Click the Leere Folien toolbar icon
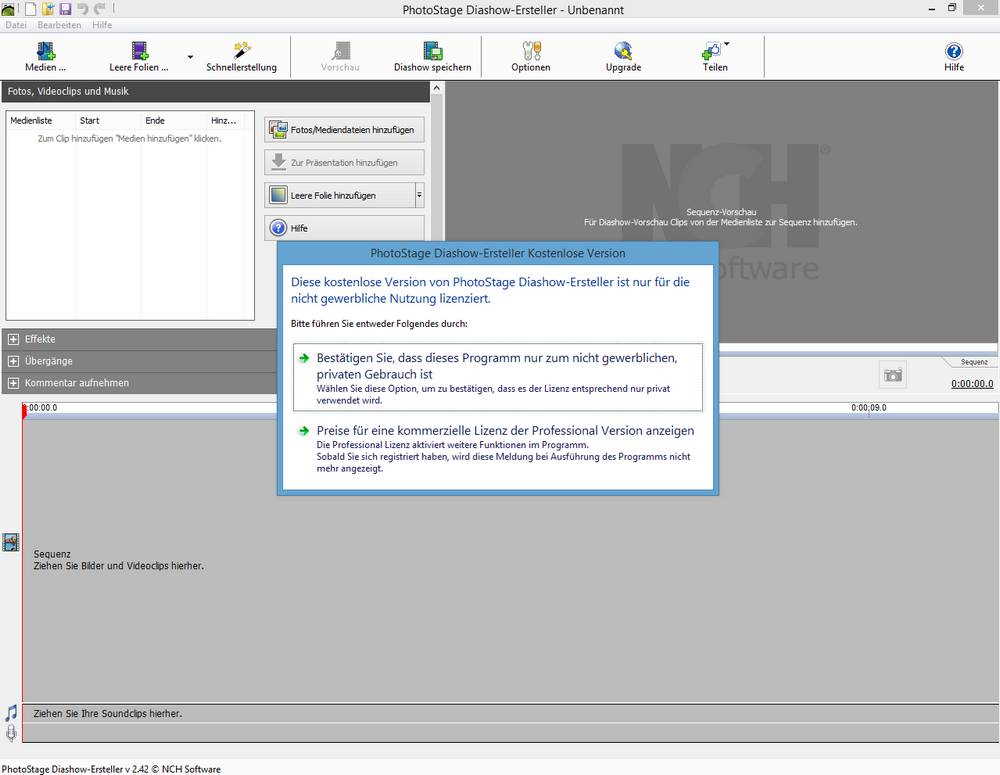The width and height of the screenshot is (1000, 775). click(x=139, y=51)
